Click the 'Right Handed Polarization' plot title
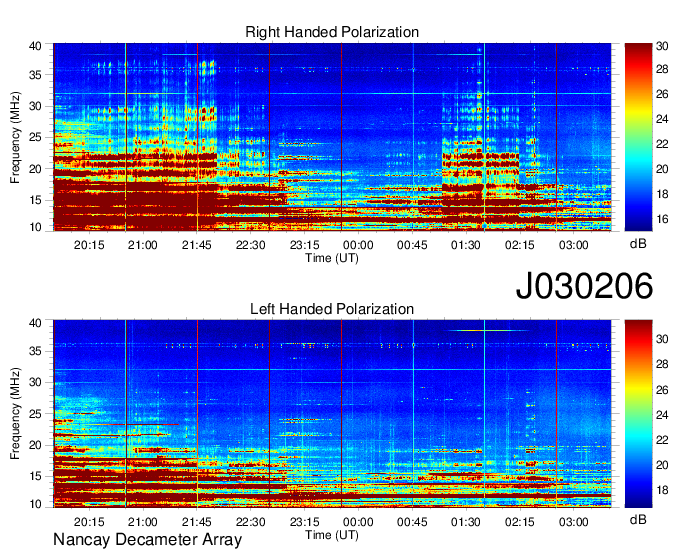Screen dimensions: 680x552 [x=332, y=32]
